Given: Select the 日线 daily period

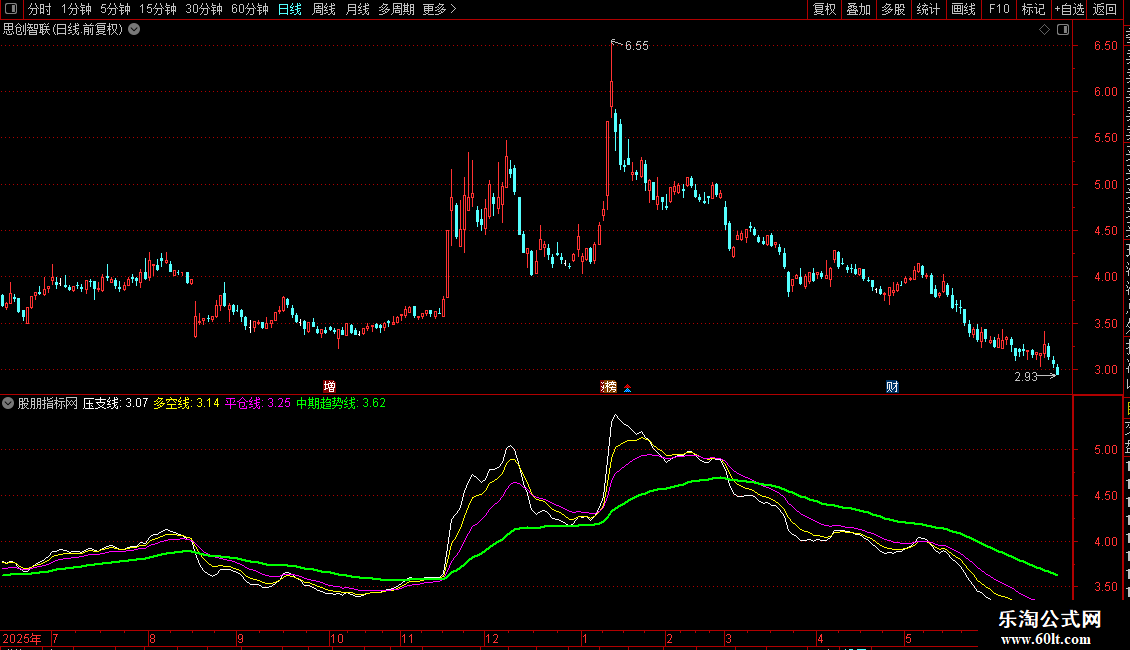Looking at the screenshot, I should (x=290, y=9).
